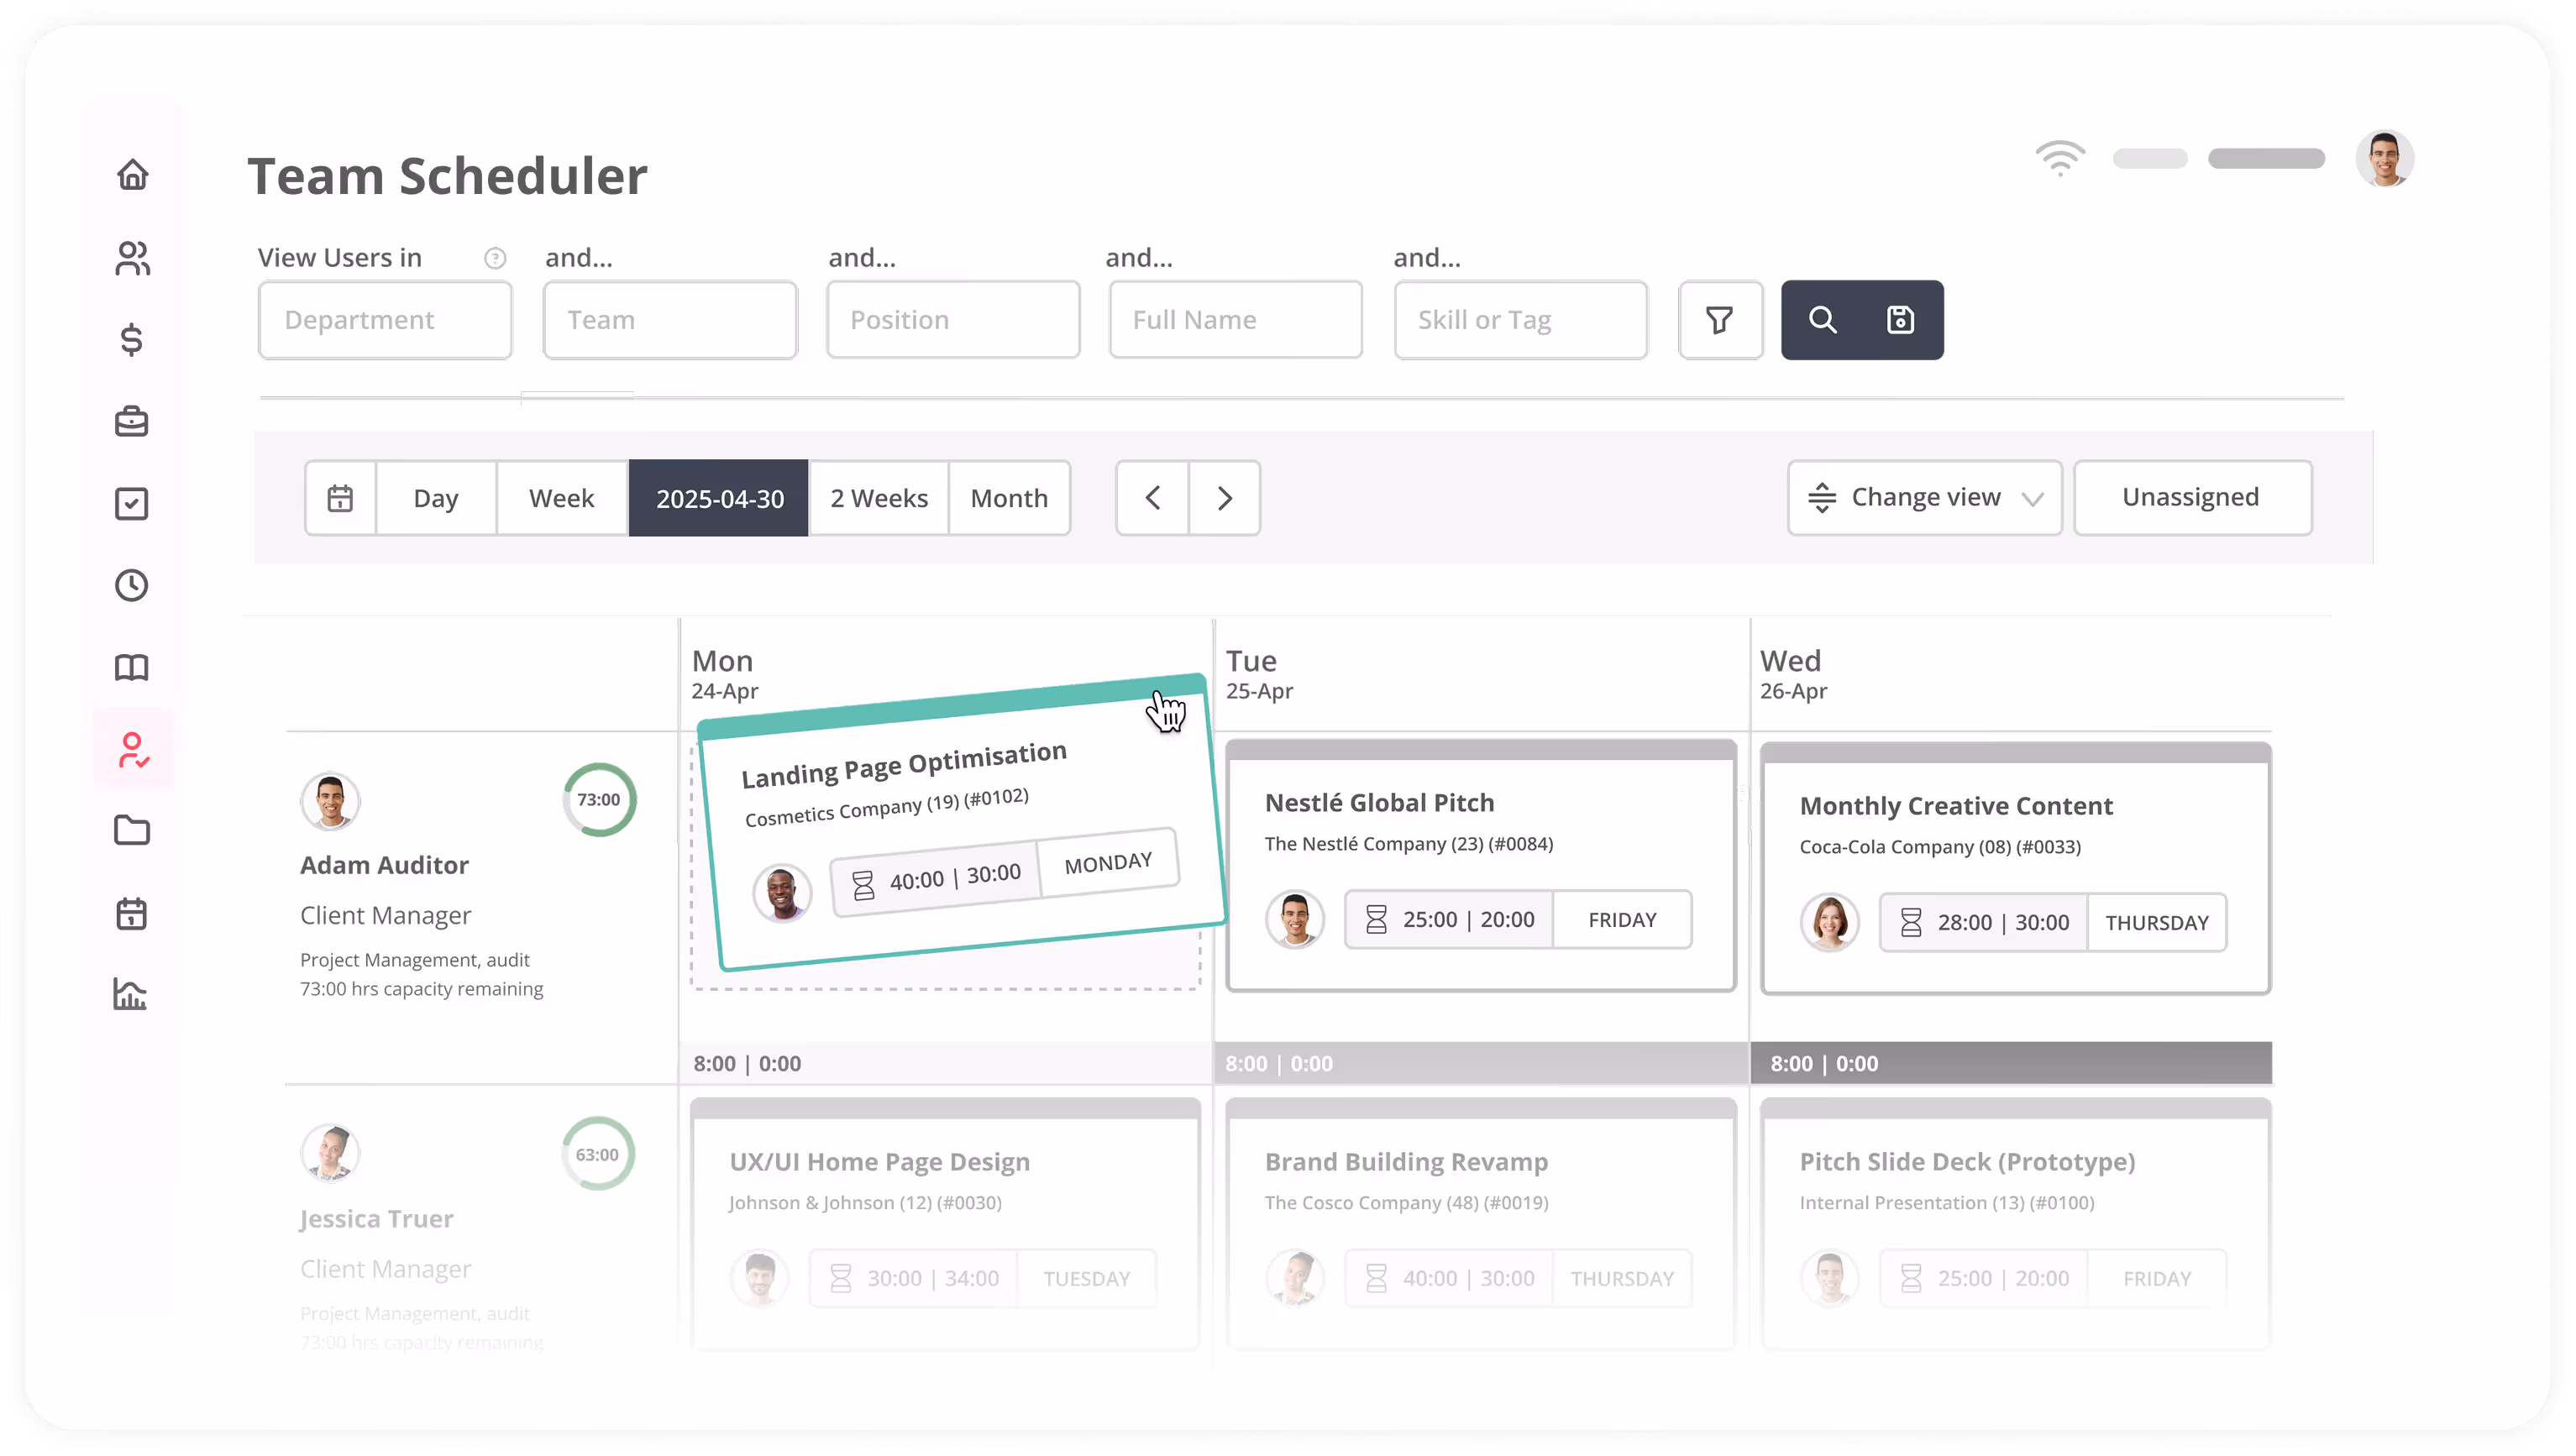Open the Team members icon in sidebar
The image size is (2576, 1456).
(134, 258)
